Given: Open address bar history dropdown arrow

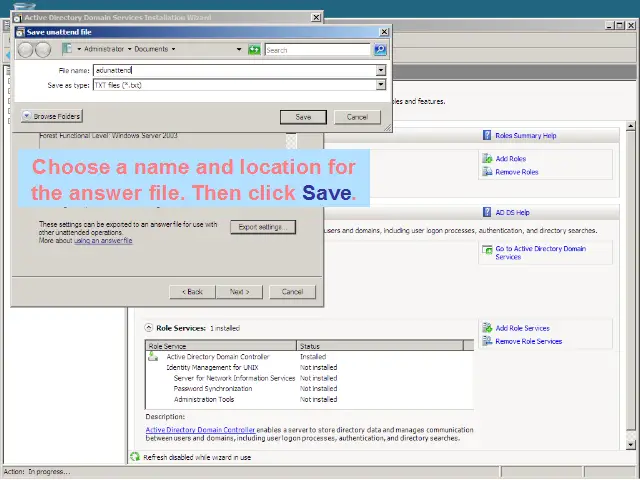Looking at the screenshot, I should coord(239,49).
